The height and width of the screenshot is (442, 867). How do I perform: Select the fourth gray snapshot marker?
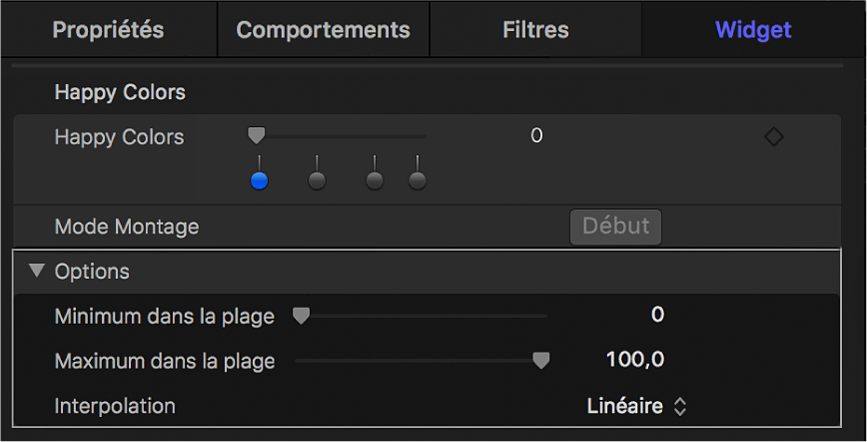[417, 180]
